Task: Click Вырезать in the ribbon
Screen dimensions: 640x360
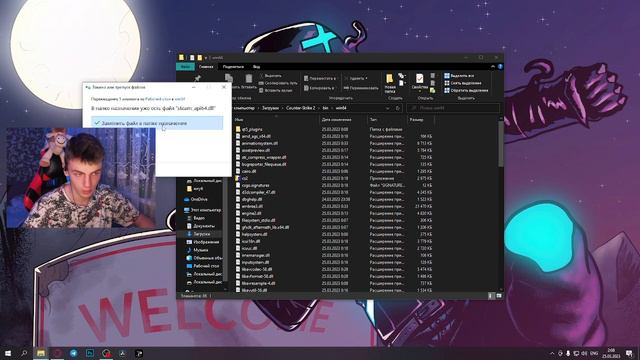Action: tap(271, 76)
